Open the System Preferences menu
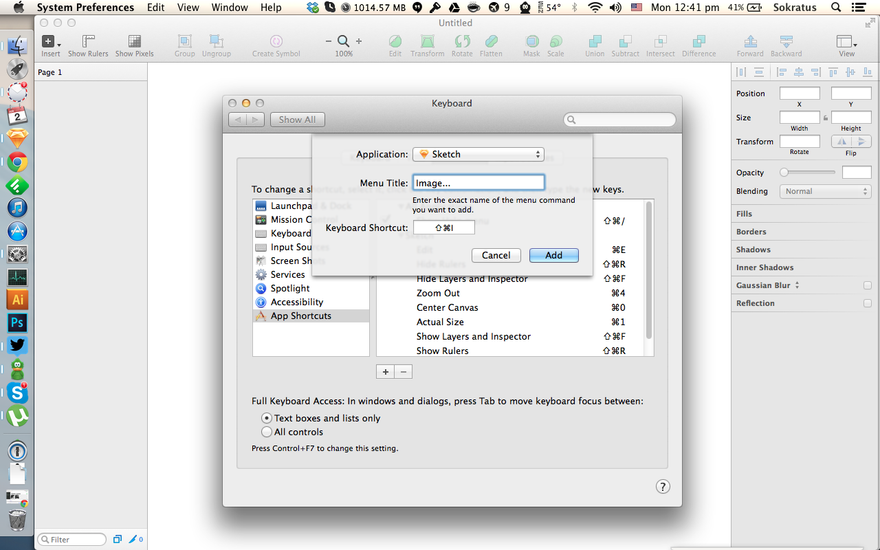Image resolution: width=880 pixels, height=550 pixels. pos(85,7)
